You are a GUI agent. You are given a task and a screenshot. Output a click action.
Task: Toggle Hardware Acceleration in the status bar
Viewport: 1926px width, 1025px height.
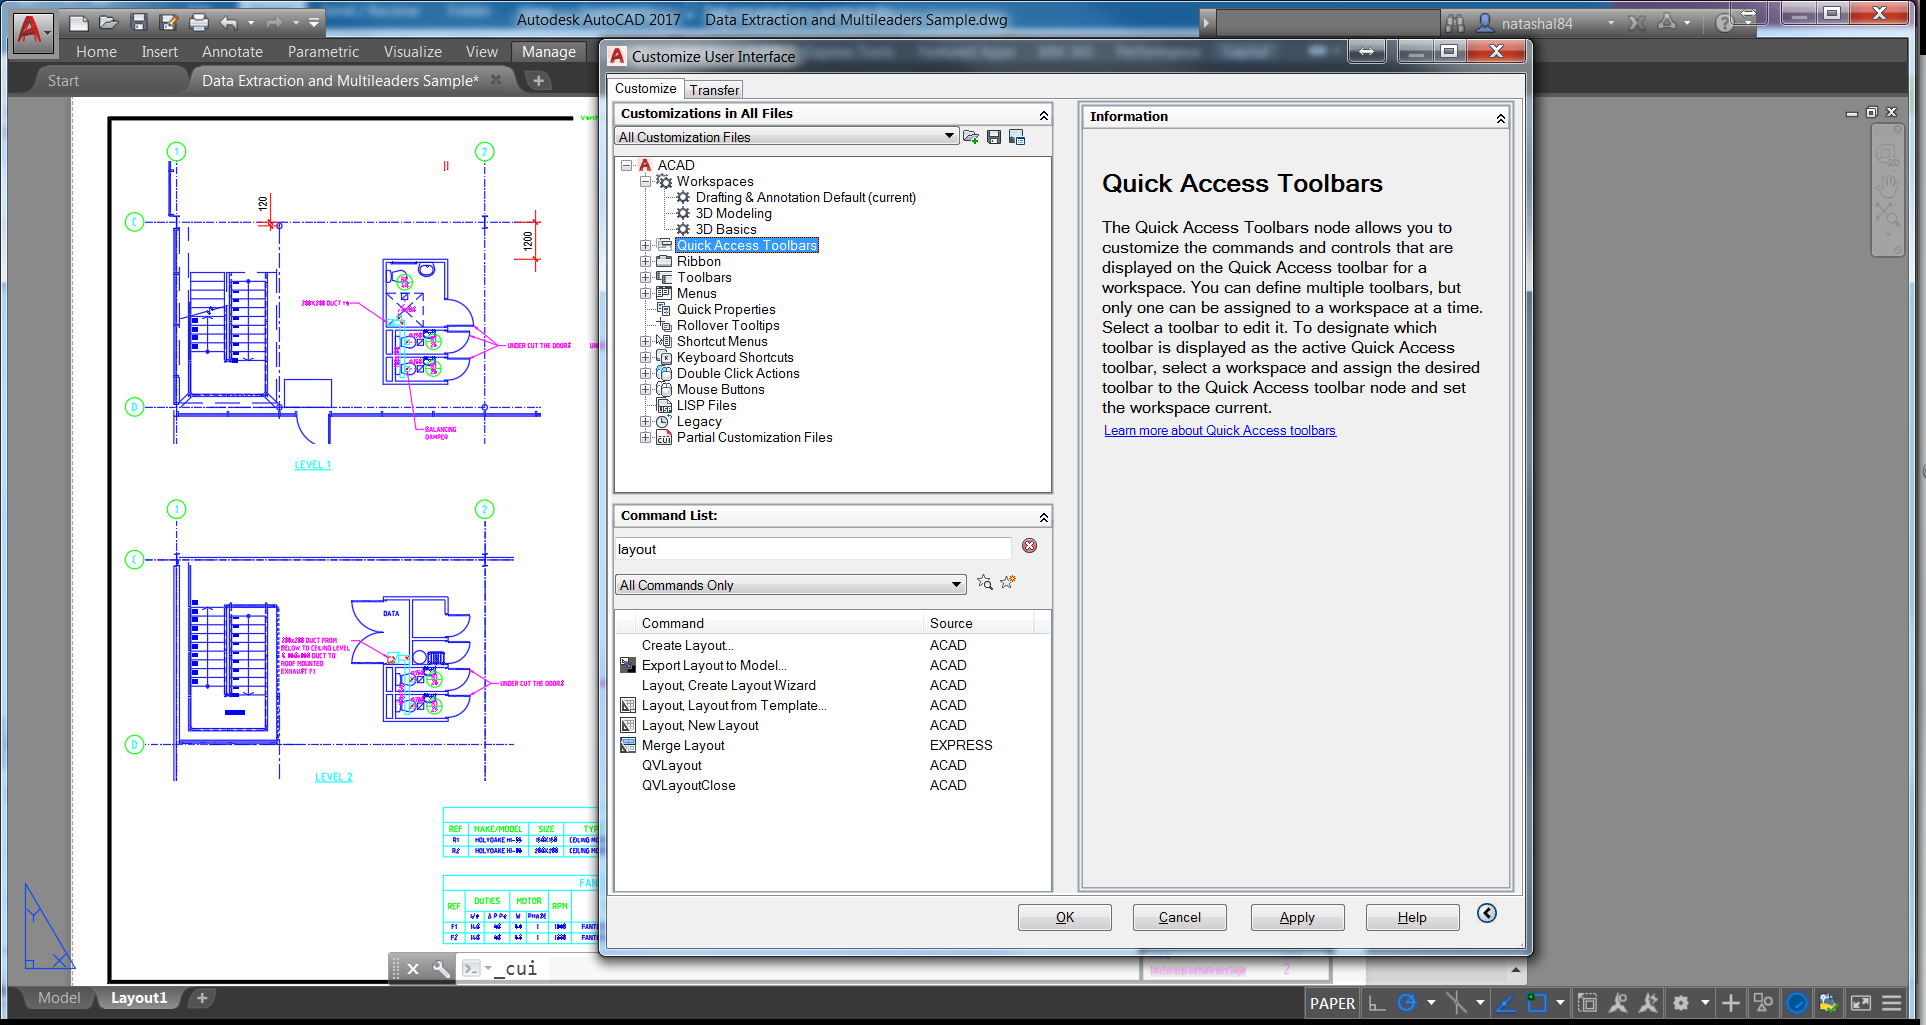tap(1797, 1002)
